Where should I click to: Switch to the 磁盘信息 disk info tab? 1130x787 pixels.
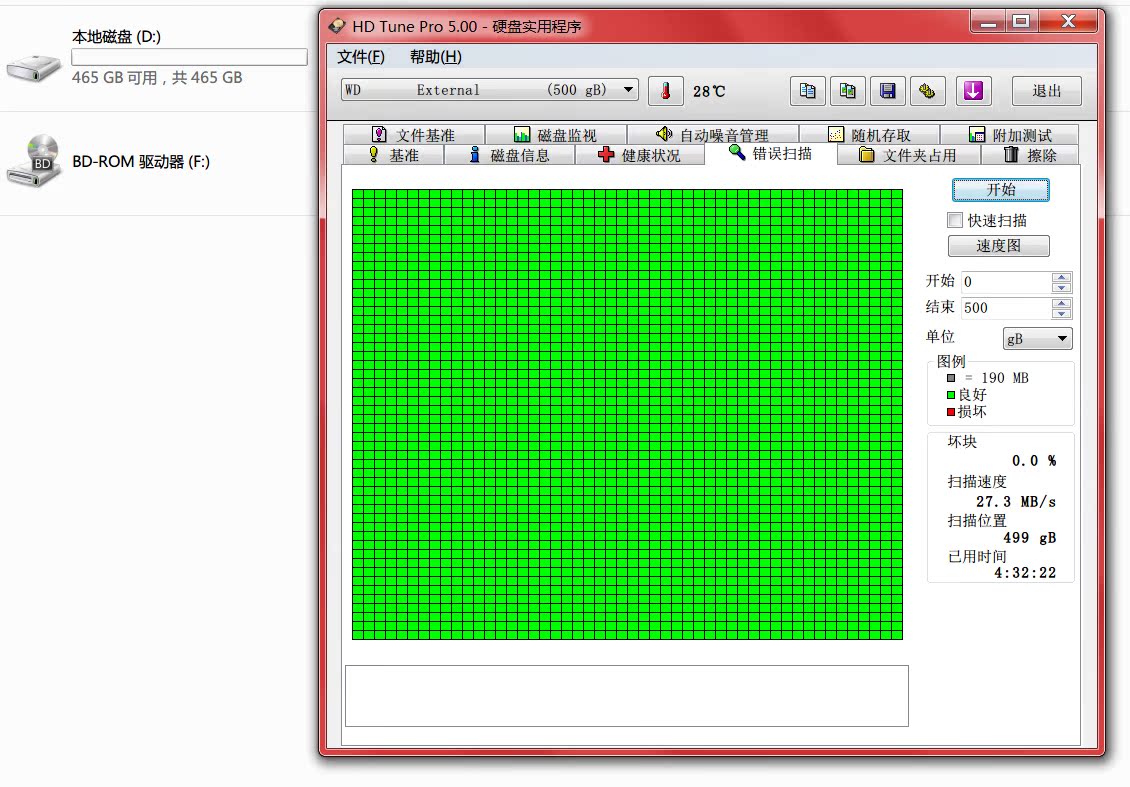tap(509, 155)
